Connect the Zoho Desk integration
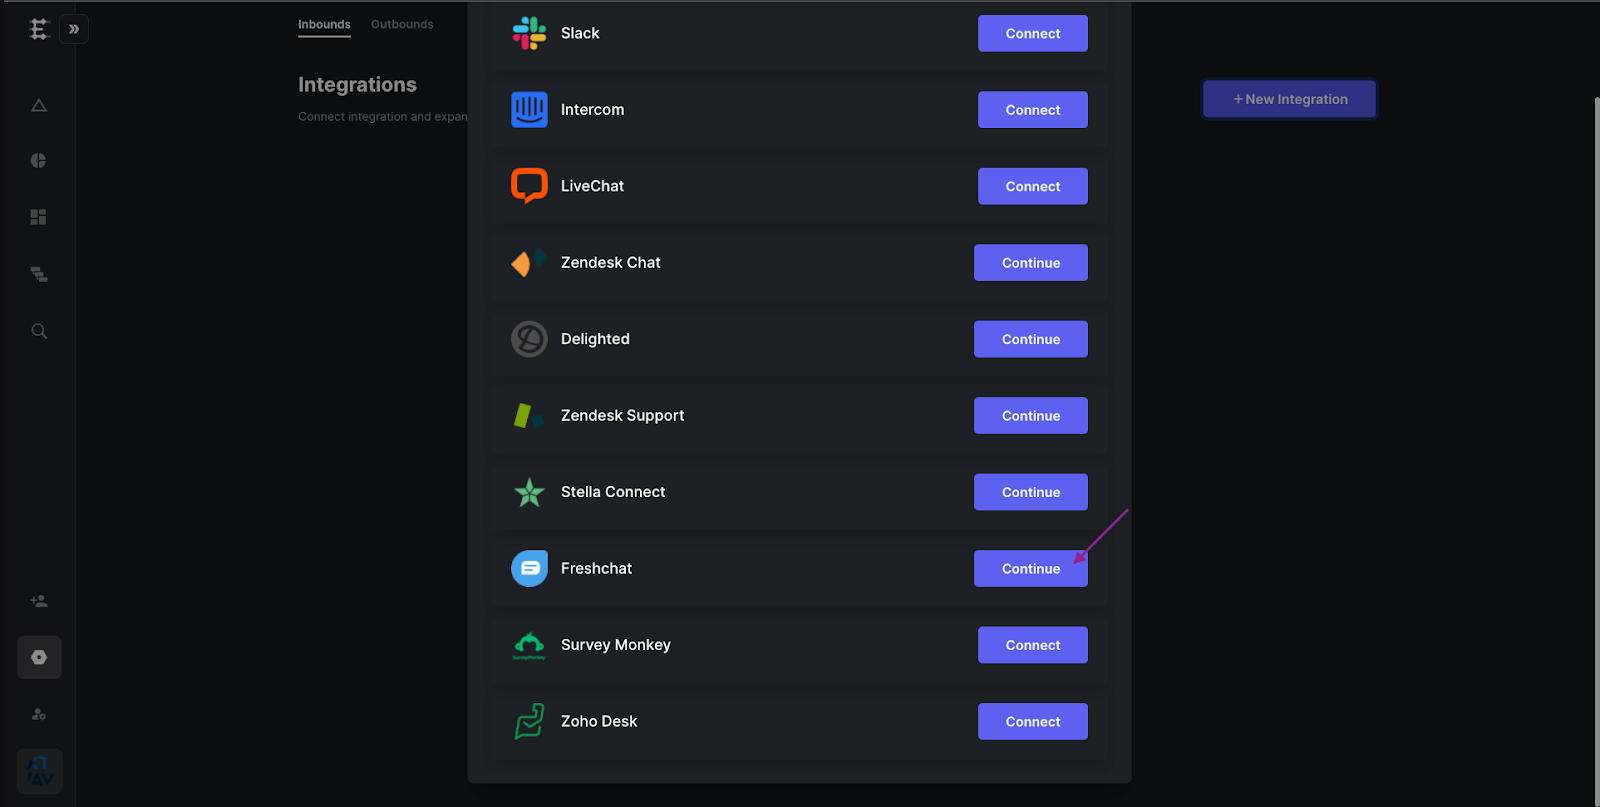 tap(1033, 721)
